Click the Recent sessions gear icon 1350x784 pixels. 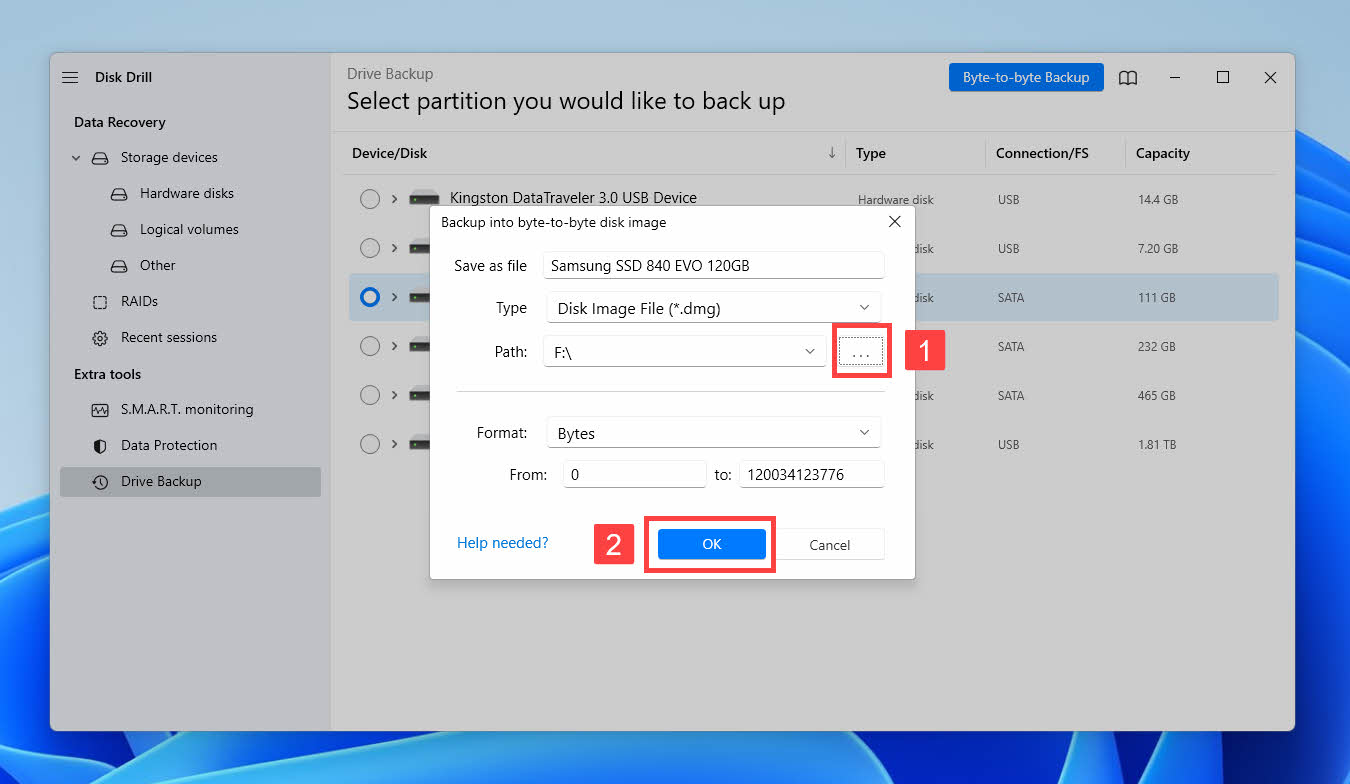click(x=100, y=338)
